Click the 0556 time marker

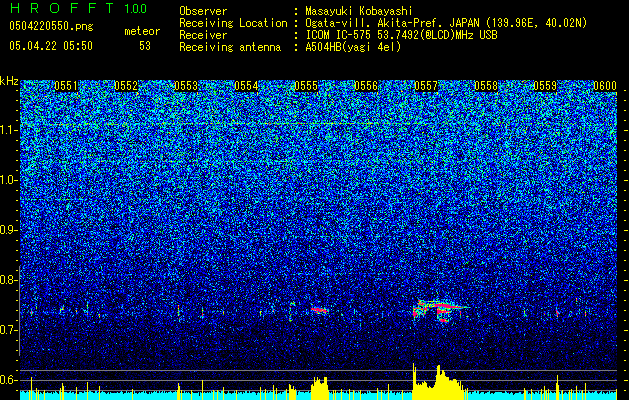(x=366, y=86)
